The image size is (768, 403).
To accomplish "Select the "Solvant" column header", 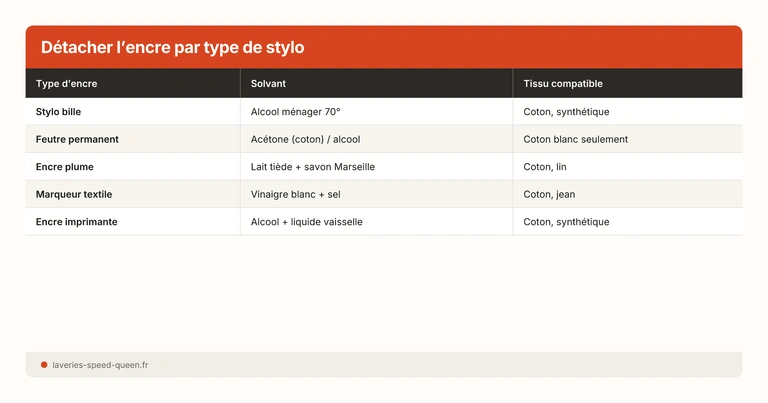I will point(268,84).
